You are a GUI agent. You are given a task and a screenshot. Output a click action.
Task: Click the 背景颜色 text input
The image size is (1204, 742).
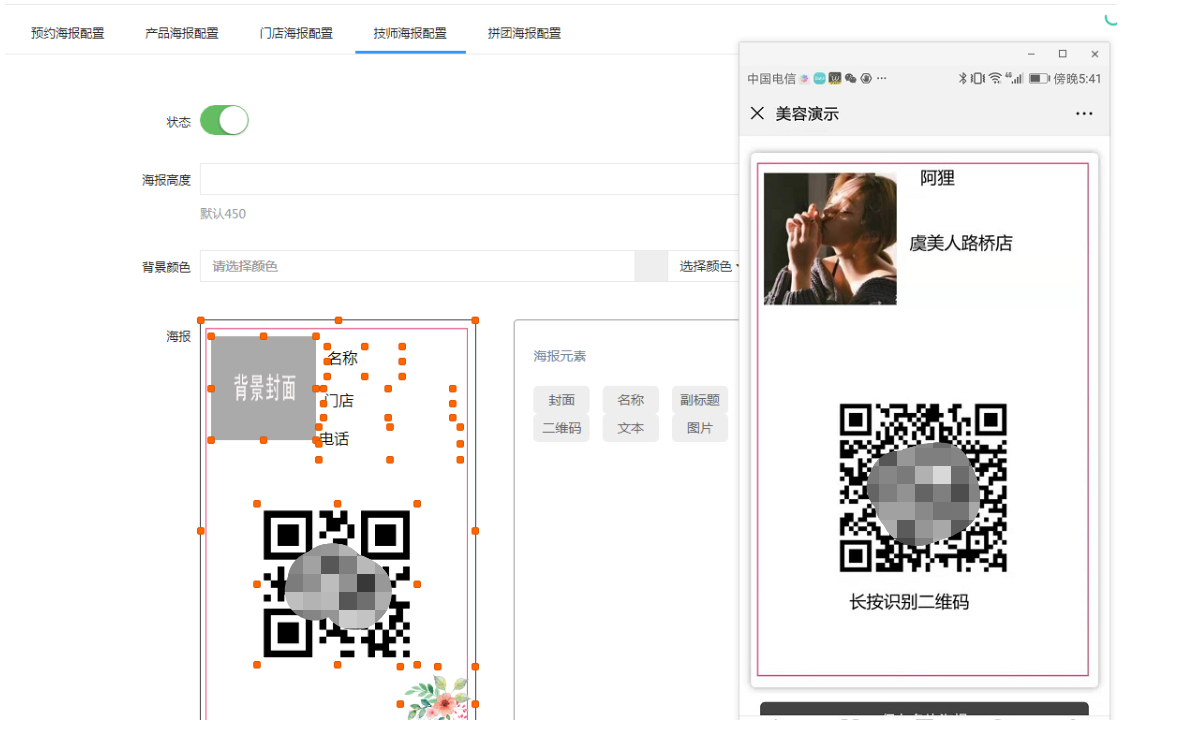point(417,266)
